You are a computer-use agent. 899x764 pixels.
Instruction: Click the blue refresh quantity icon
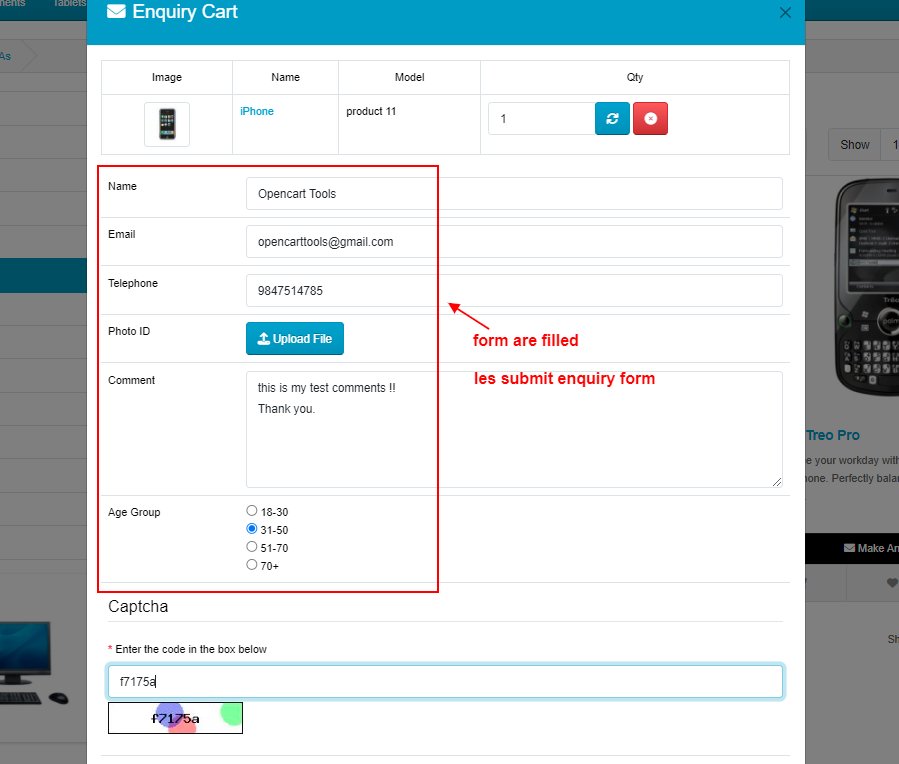(612, 118)
